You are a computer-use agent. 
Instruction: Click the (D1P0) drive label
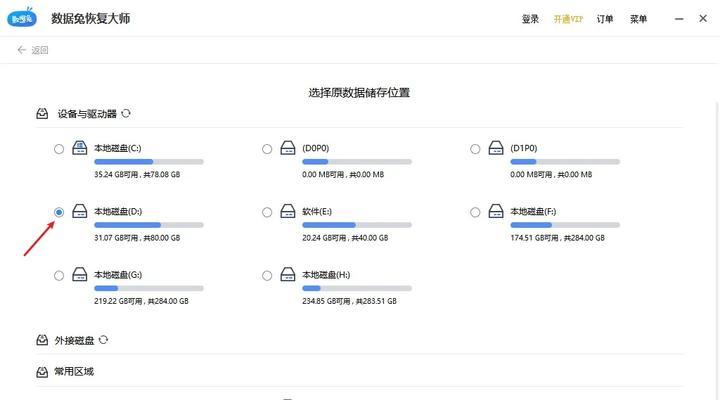pos(523,148)
